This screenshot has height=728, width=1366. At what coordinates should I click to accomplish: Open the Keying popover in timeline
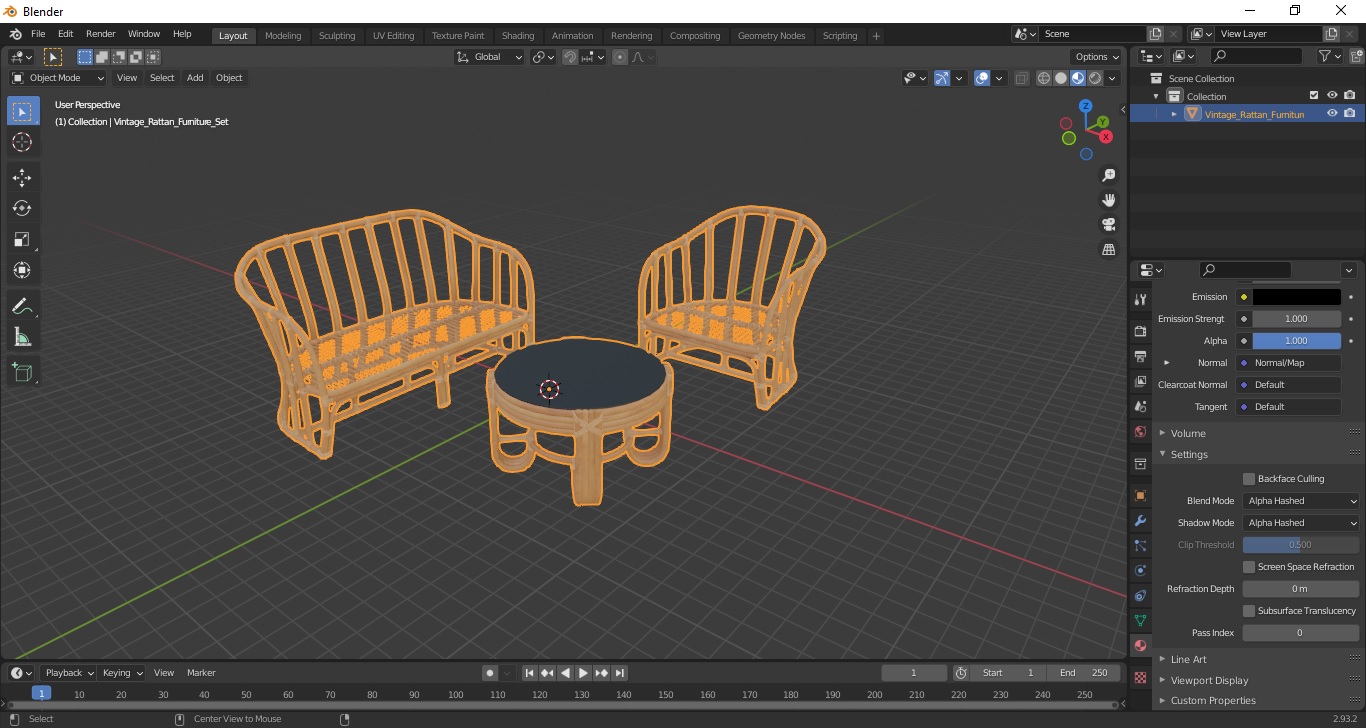coord(122,673)
